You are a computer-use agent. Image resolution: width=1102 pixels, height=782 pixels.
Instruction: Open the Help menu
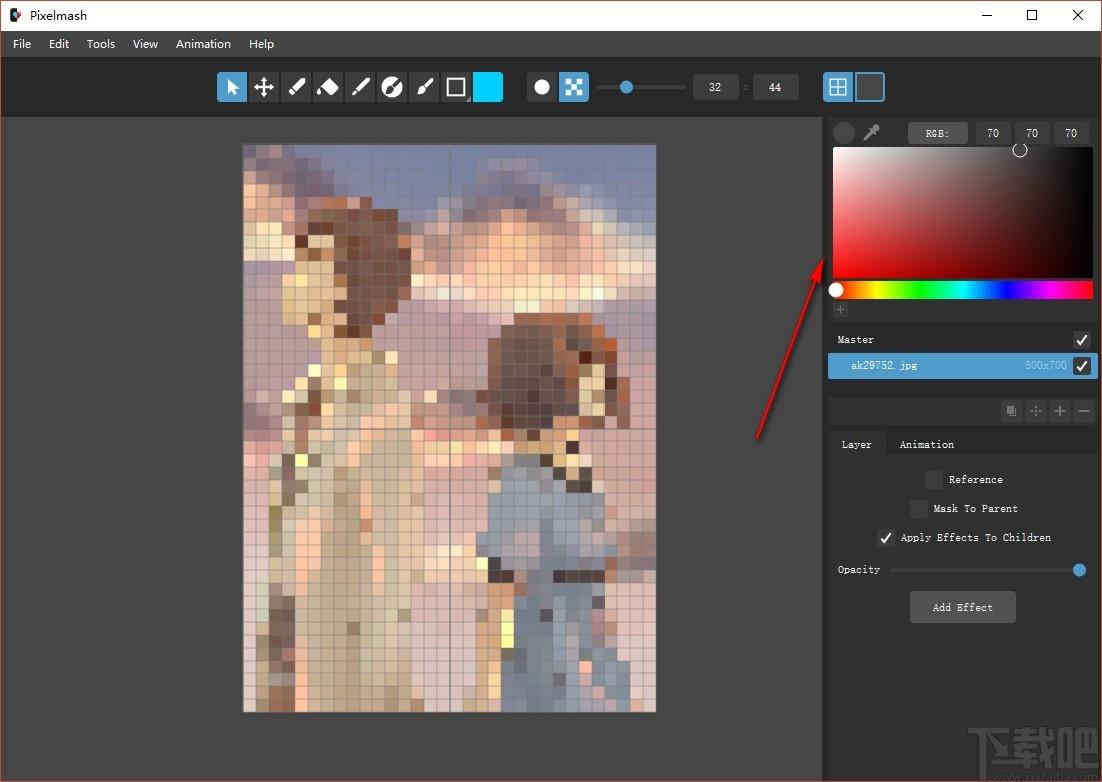click(x=261, y=44)
